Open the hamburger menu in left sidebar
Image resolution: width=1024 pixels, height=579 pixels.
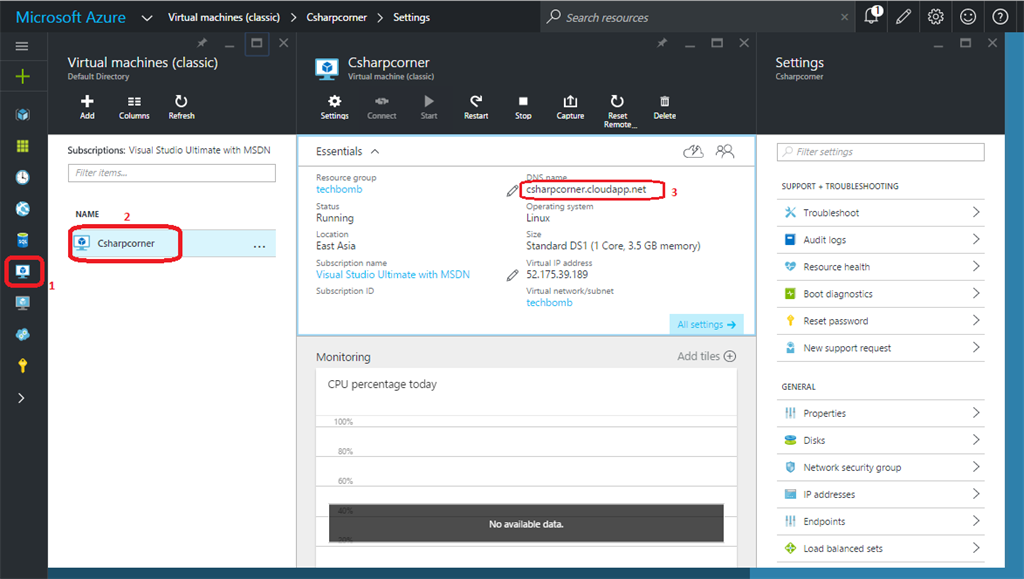22,46
